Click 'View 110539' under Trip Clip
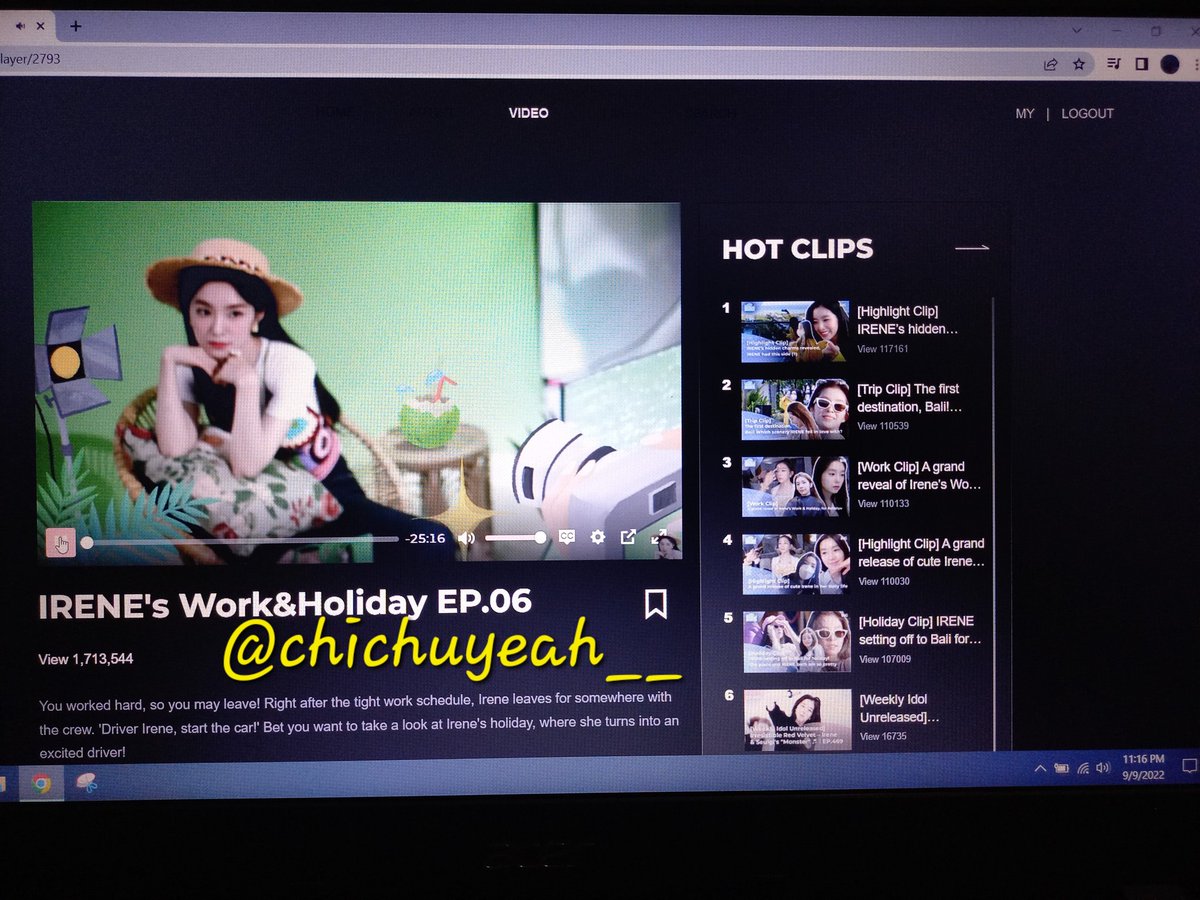 point(883,426)
